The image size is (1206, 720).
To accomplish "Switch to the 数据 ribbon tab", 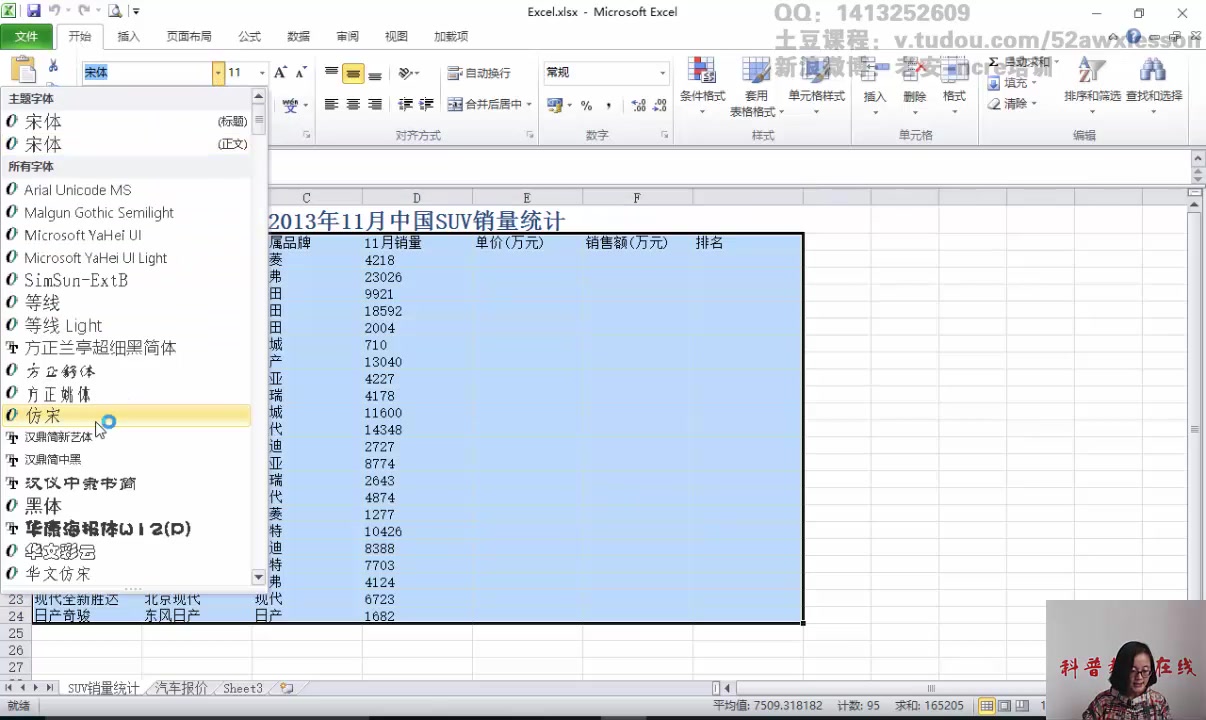I will click(298, 36).
